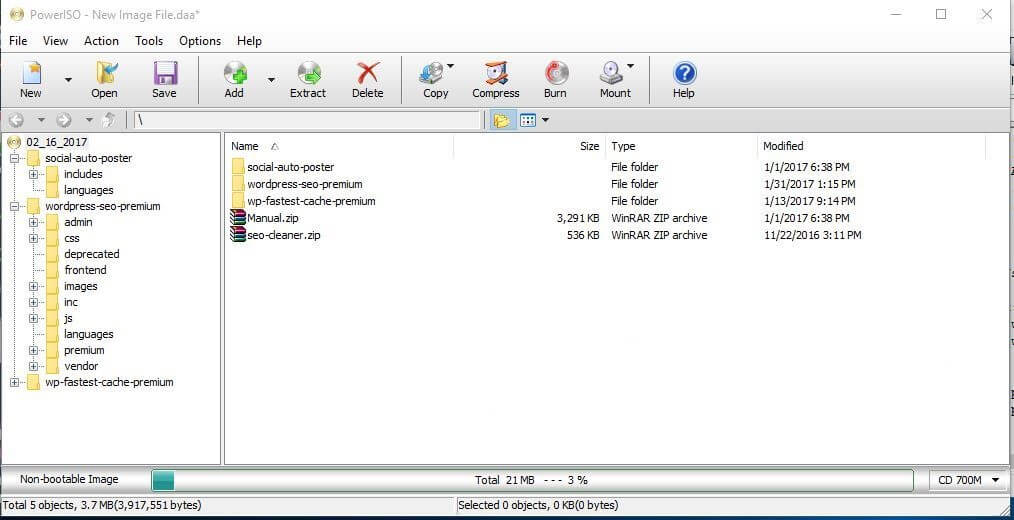Click the Add files toolbar icon
This screenshot has width=1014, height=520.
click(235, 73)
